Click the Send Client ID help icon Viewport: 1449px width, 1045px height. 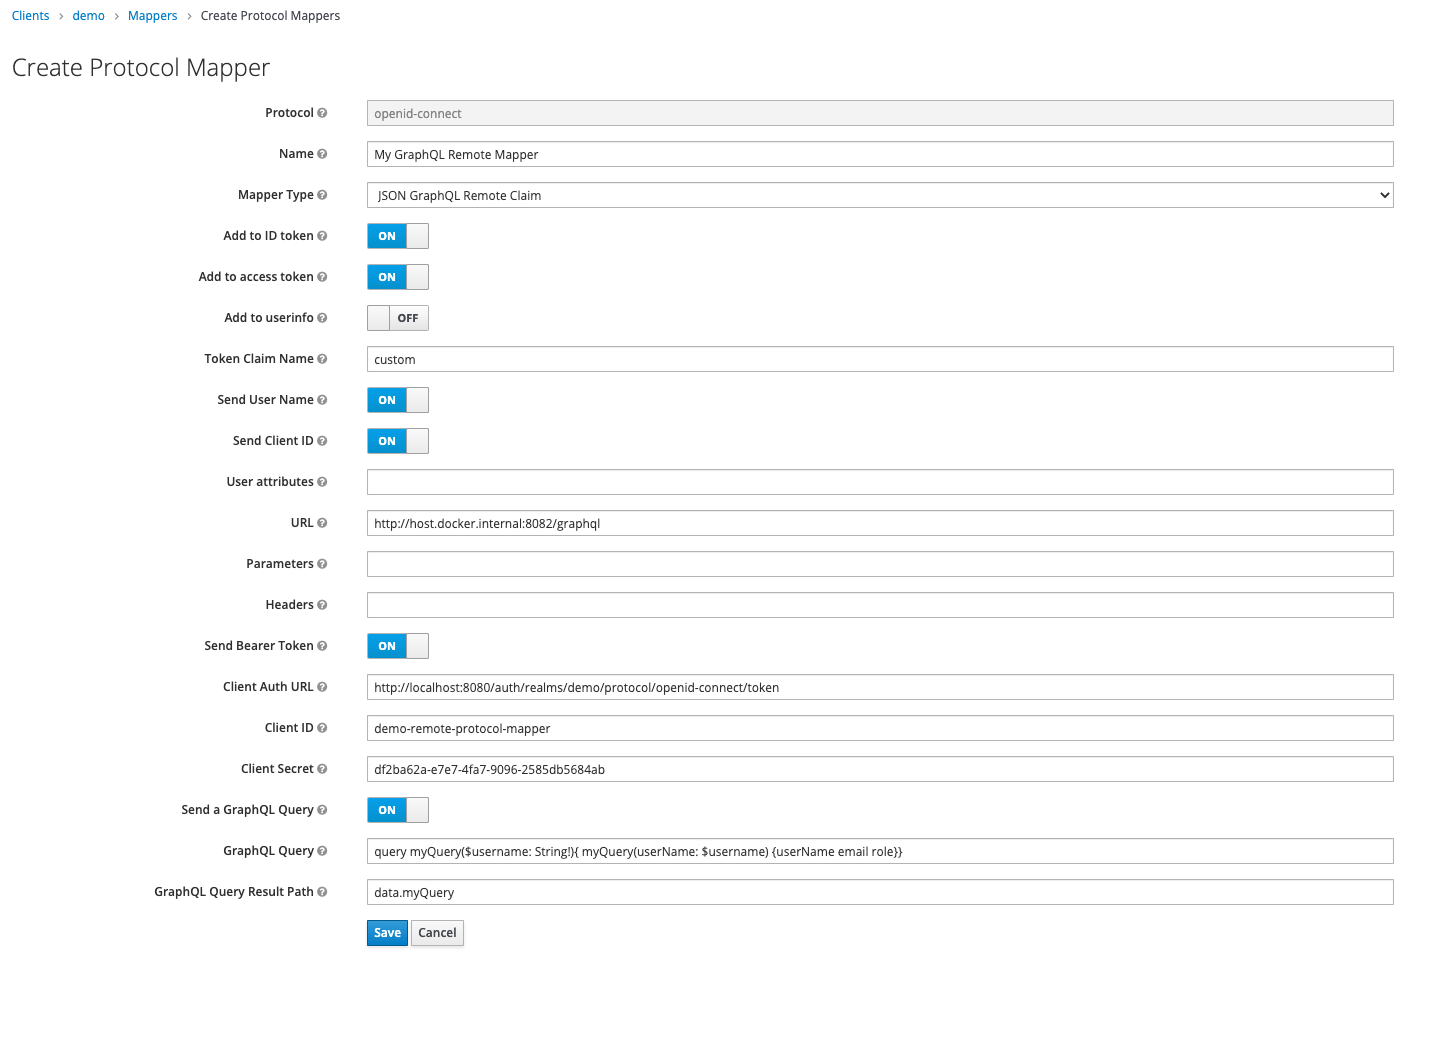(322, 441)
